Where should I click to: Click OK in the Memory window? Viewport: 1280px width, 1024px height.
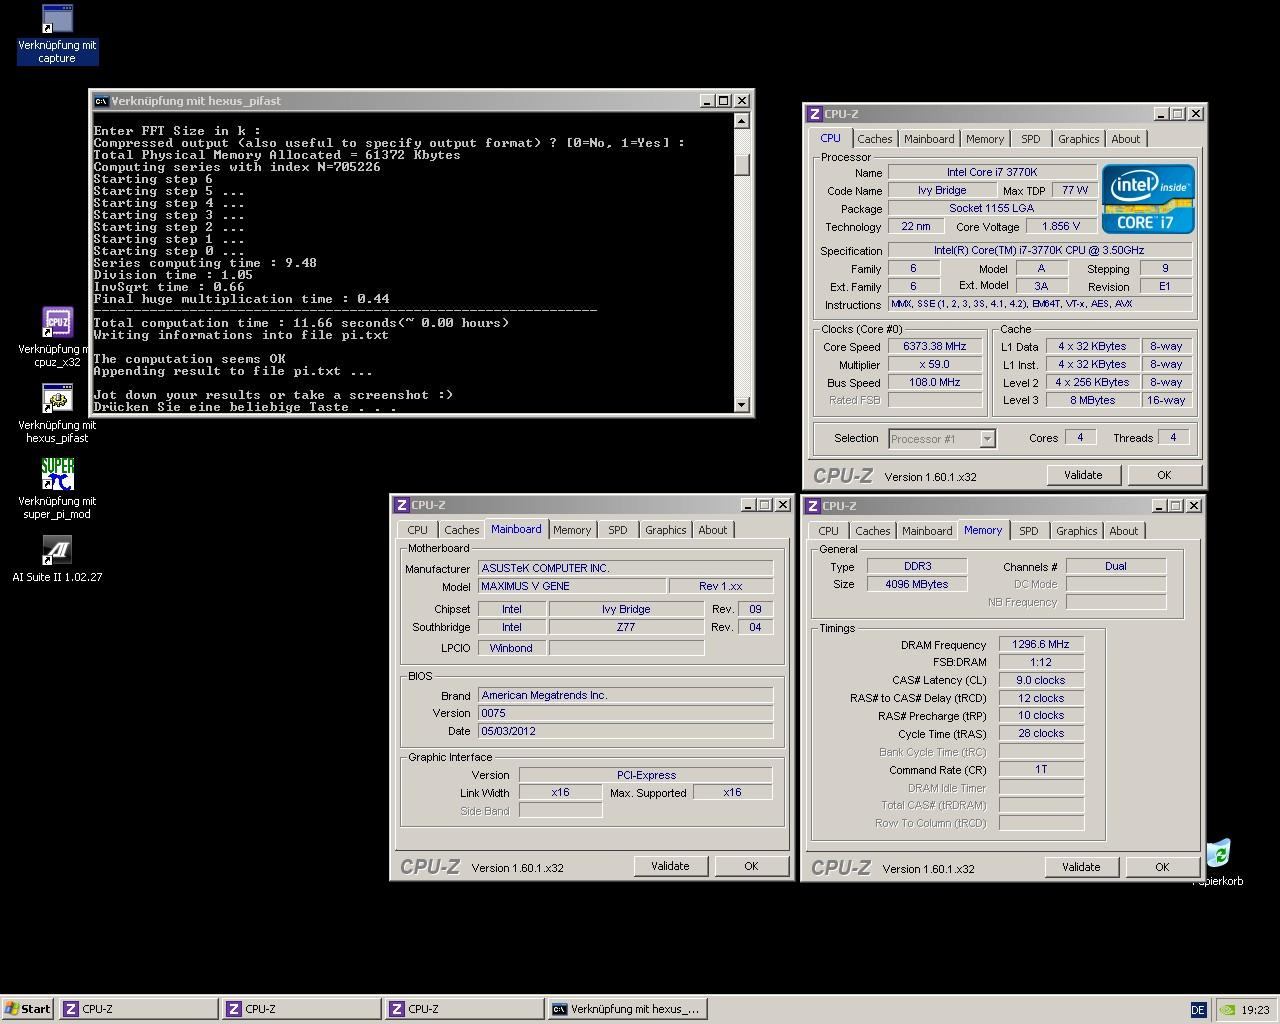coord(1162,867)
